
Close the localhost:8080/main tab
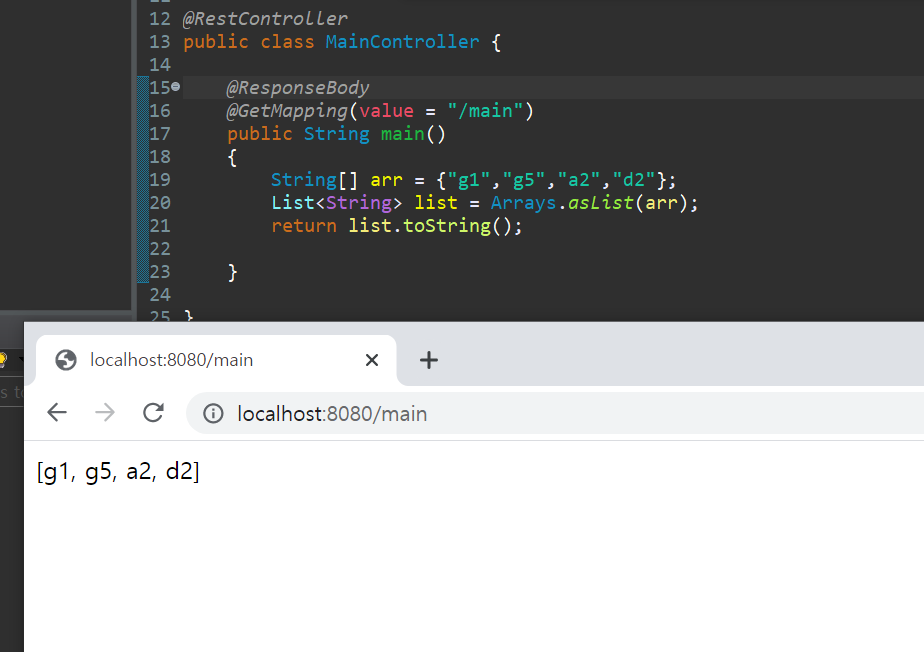pyautogui.click(x=372, y=360)
